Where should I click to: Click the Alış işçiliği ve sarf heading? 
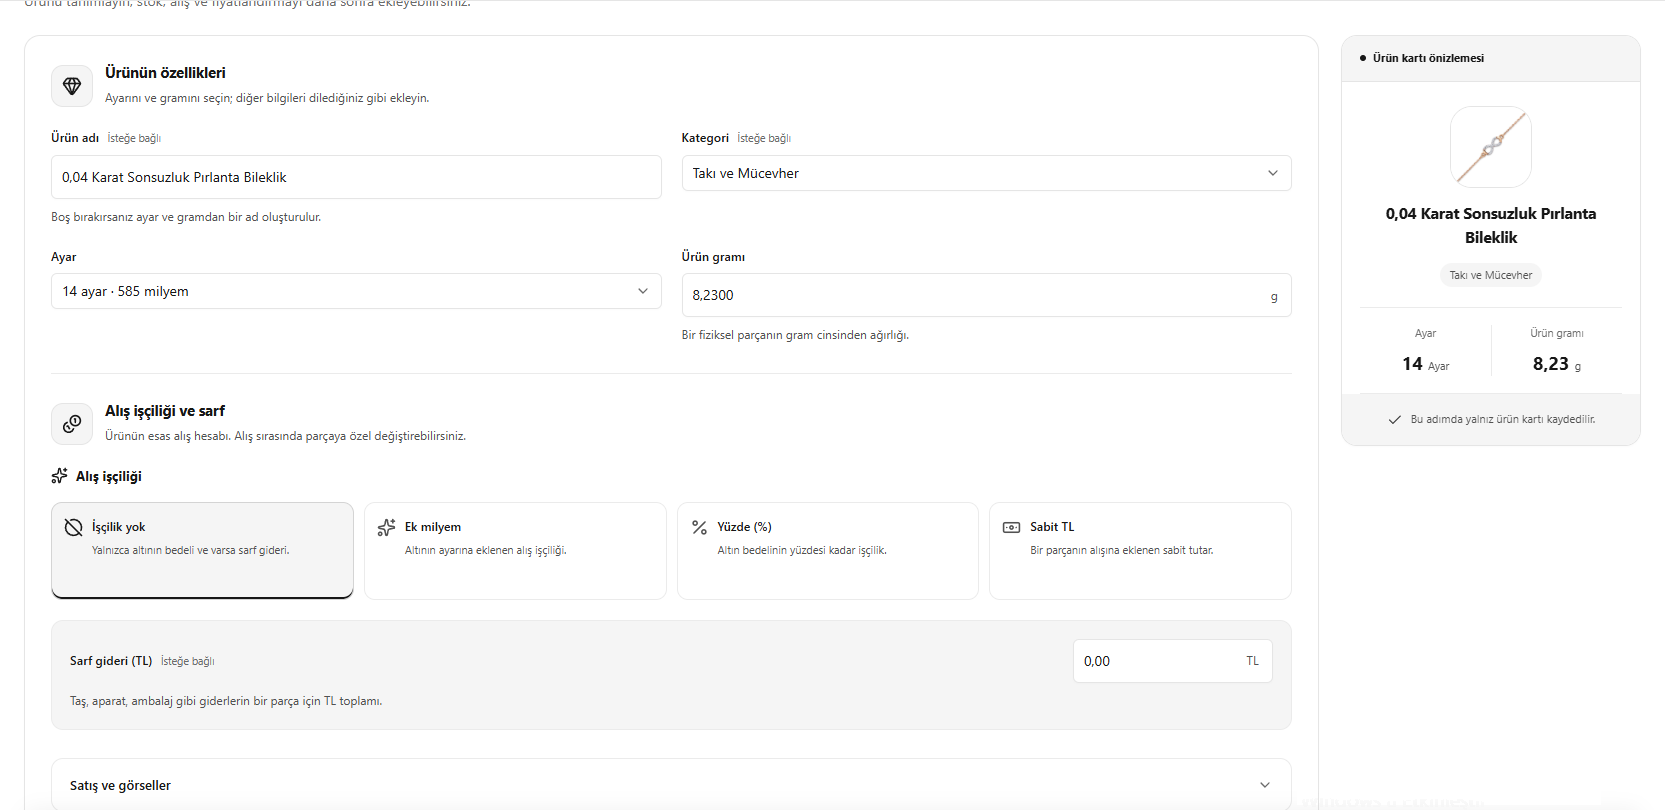165,411
